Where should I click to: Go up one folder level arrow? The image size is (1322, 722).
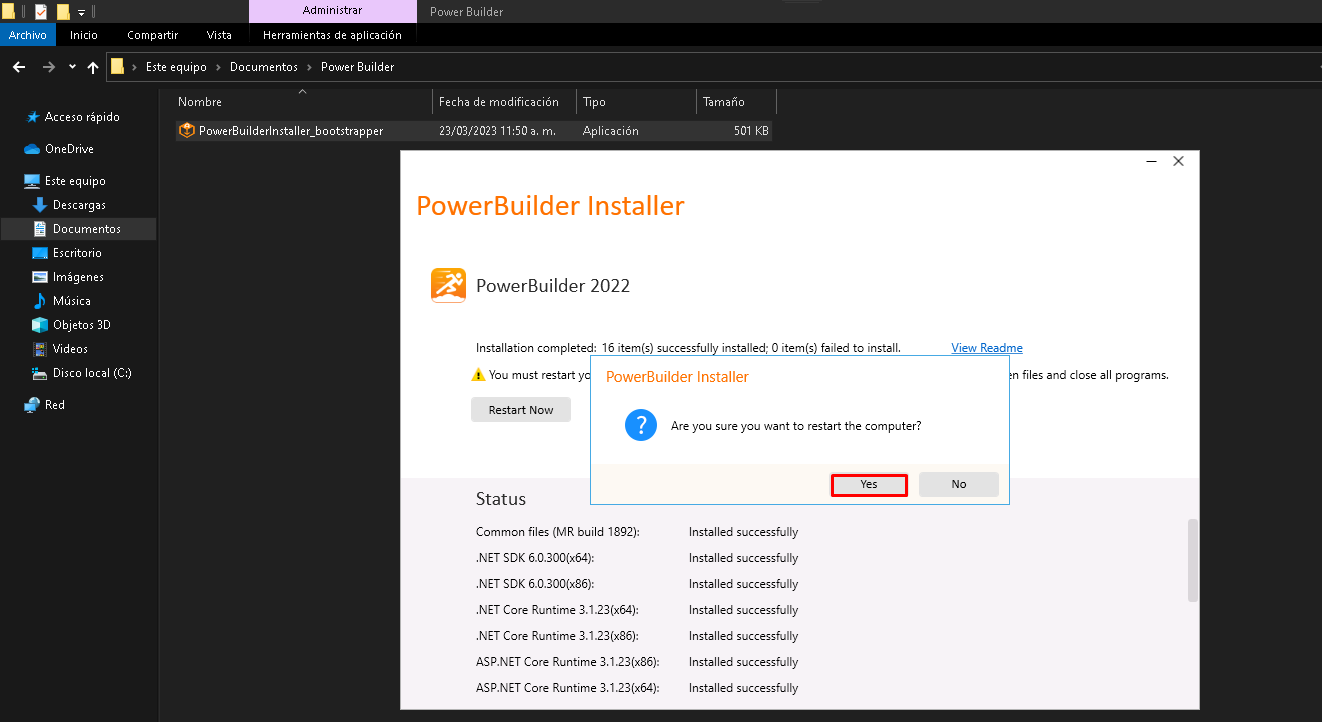[x=93, y=67]
